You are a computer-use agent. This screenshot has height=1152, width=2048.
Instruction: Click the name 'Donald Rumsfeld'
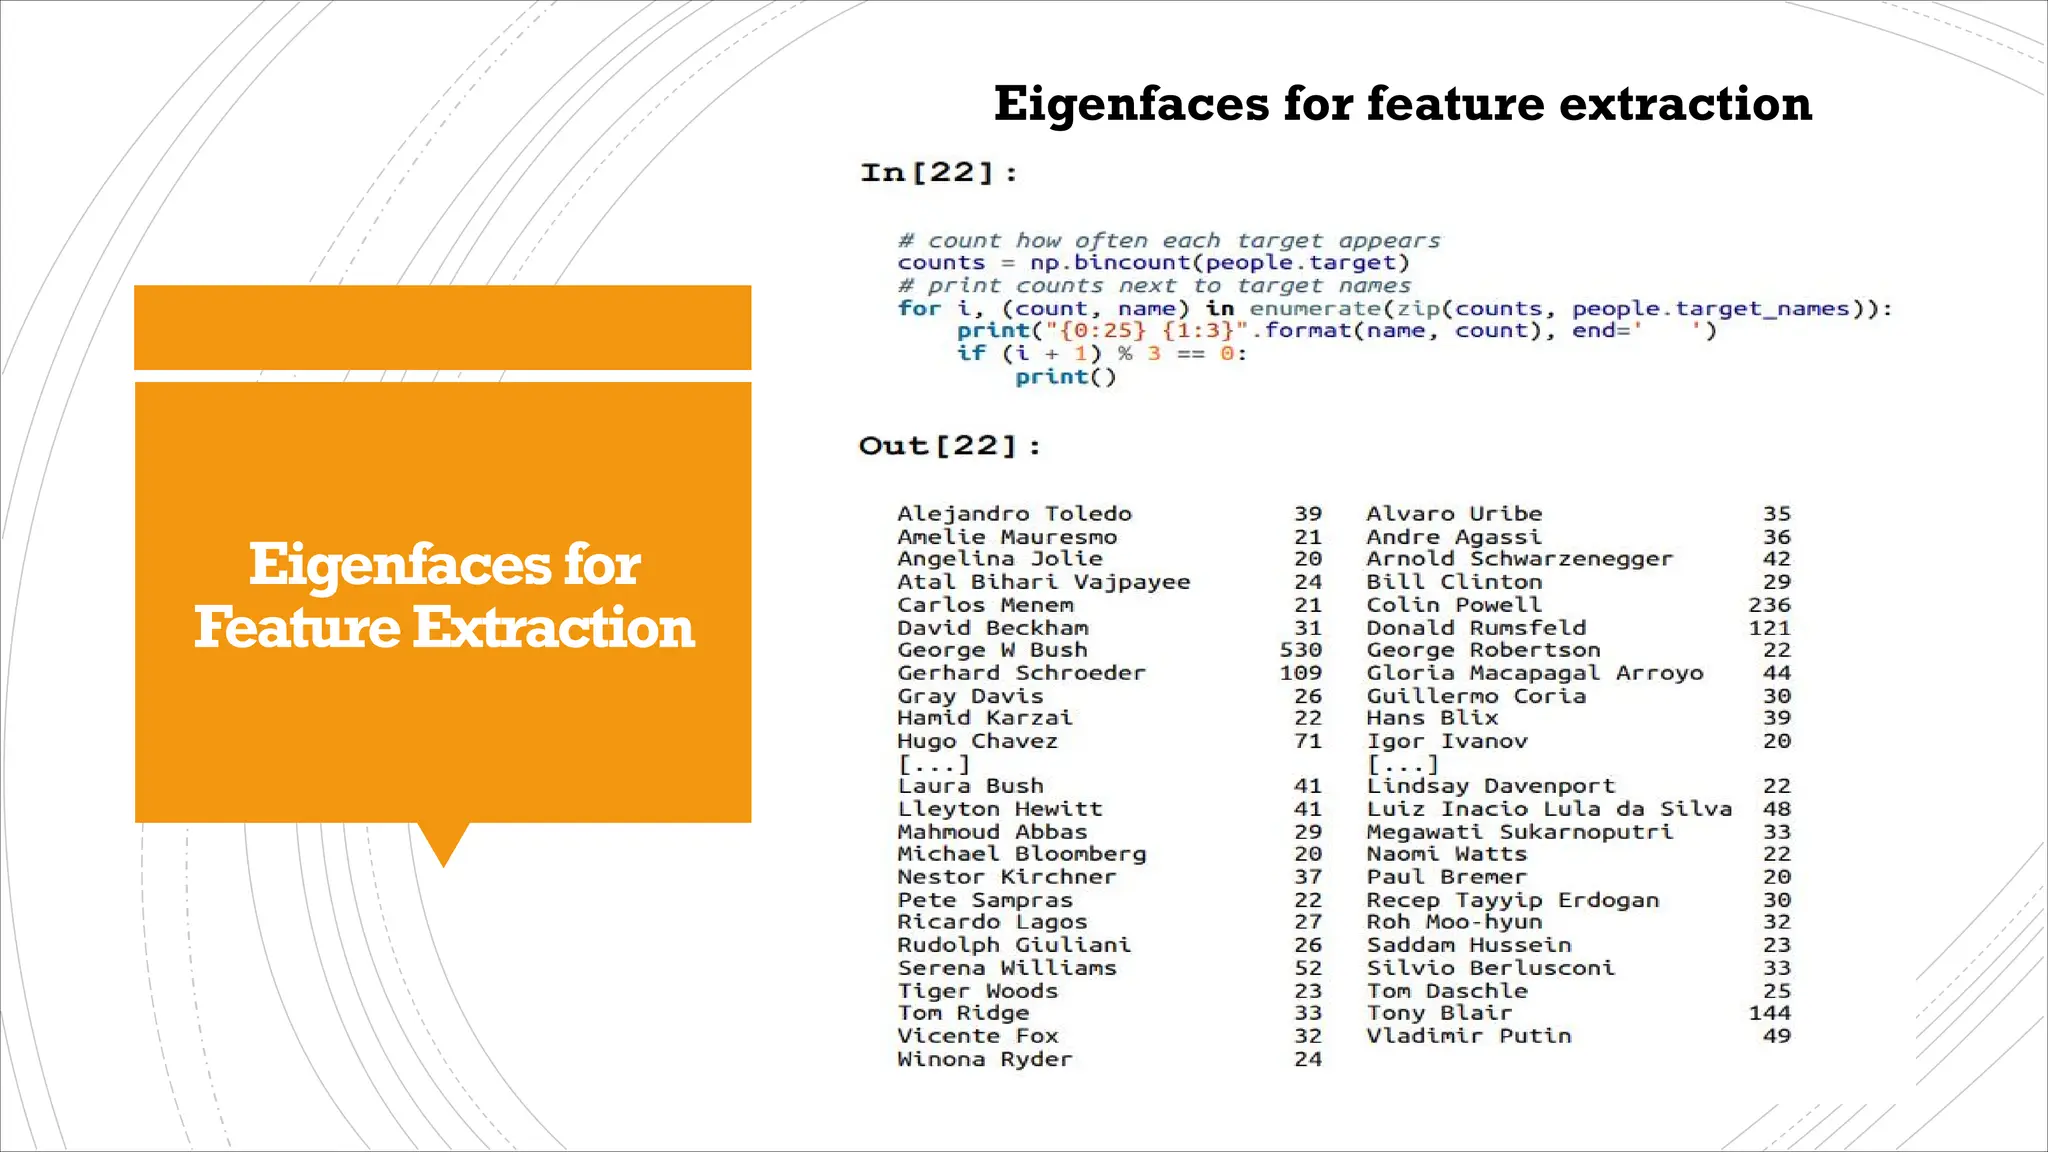pos(1476,628)
